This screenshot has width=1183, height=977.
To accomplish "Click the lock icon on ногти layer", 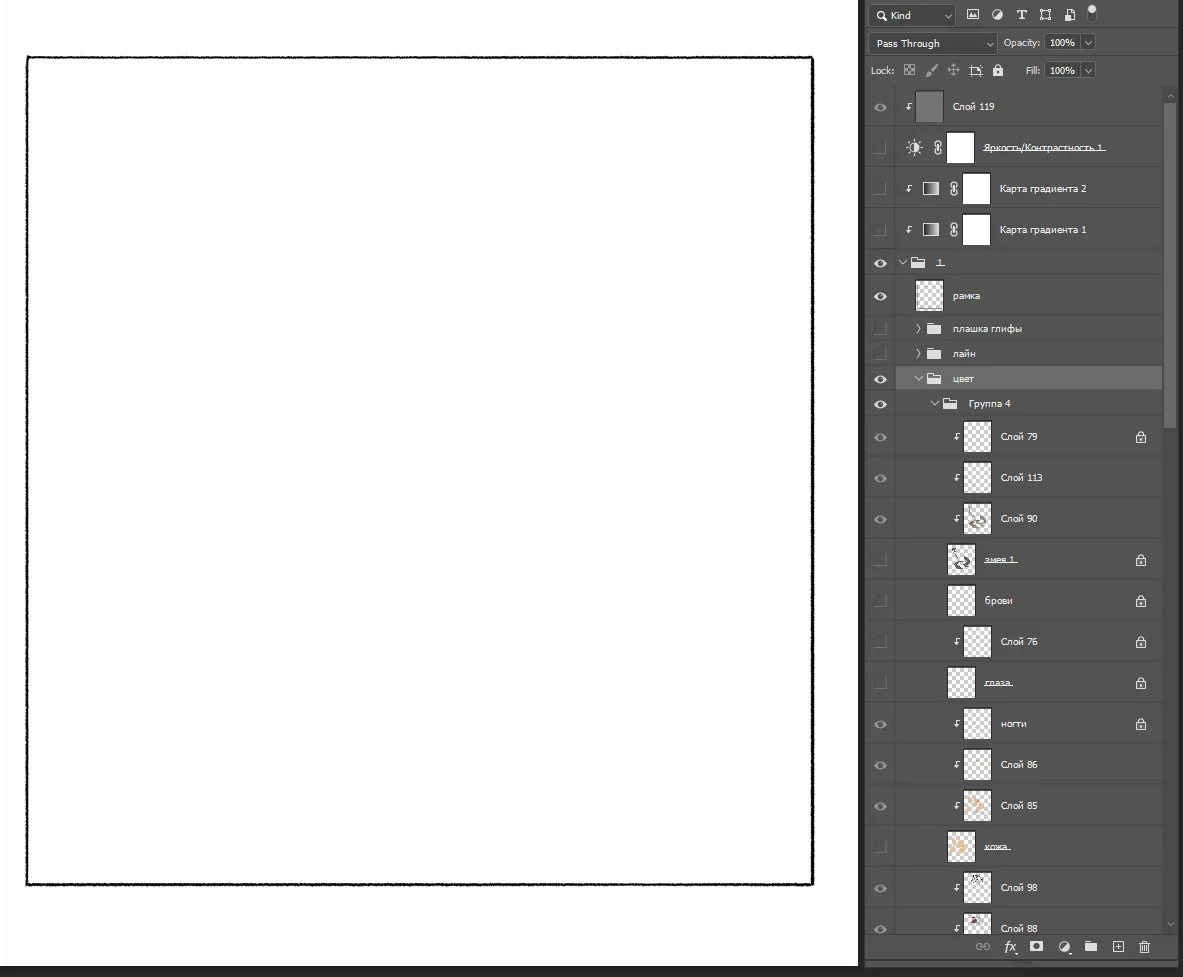I will click(x=1141, y=724).
